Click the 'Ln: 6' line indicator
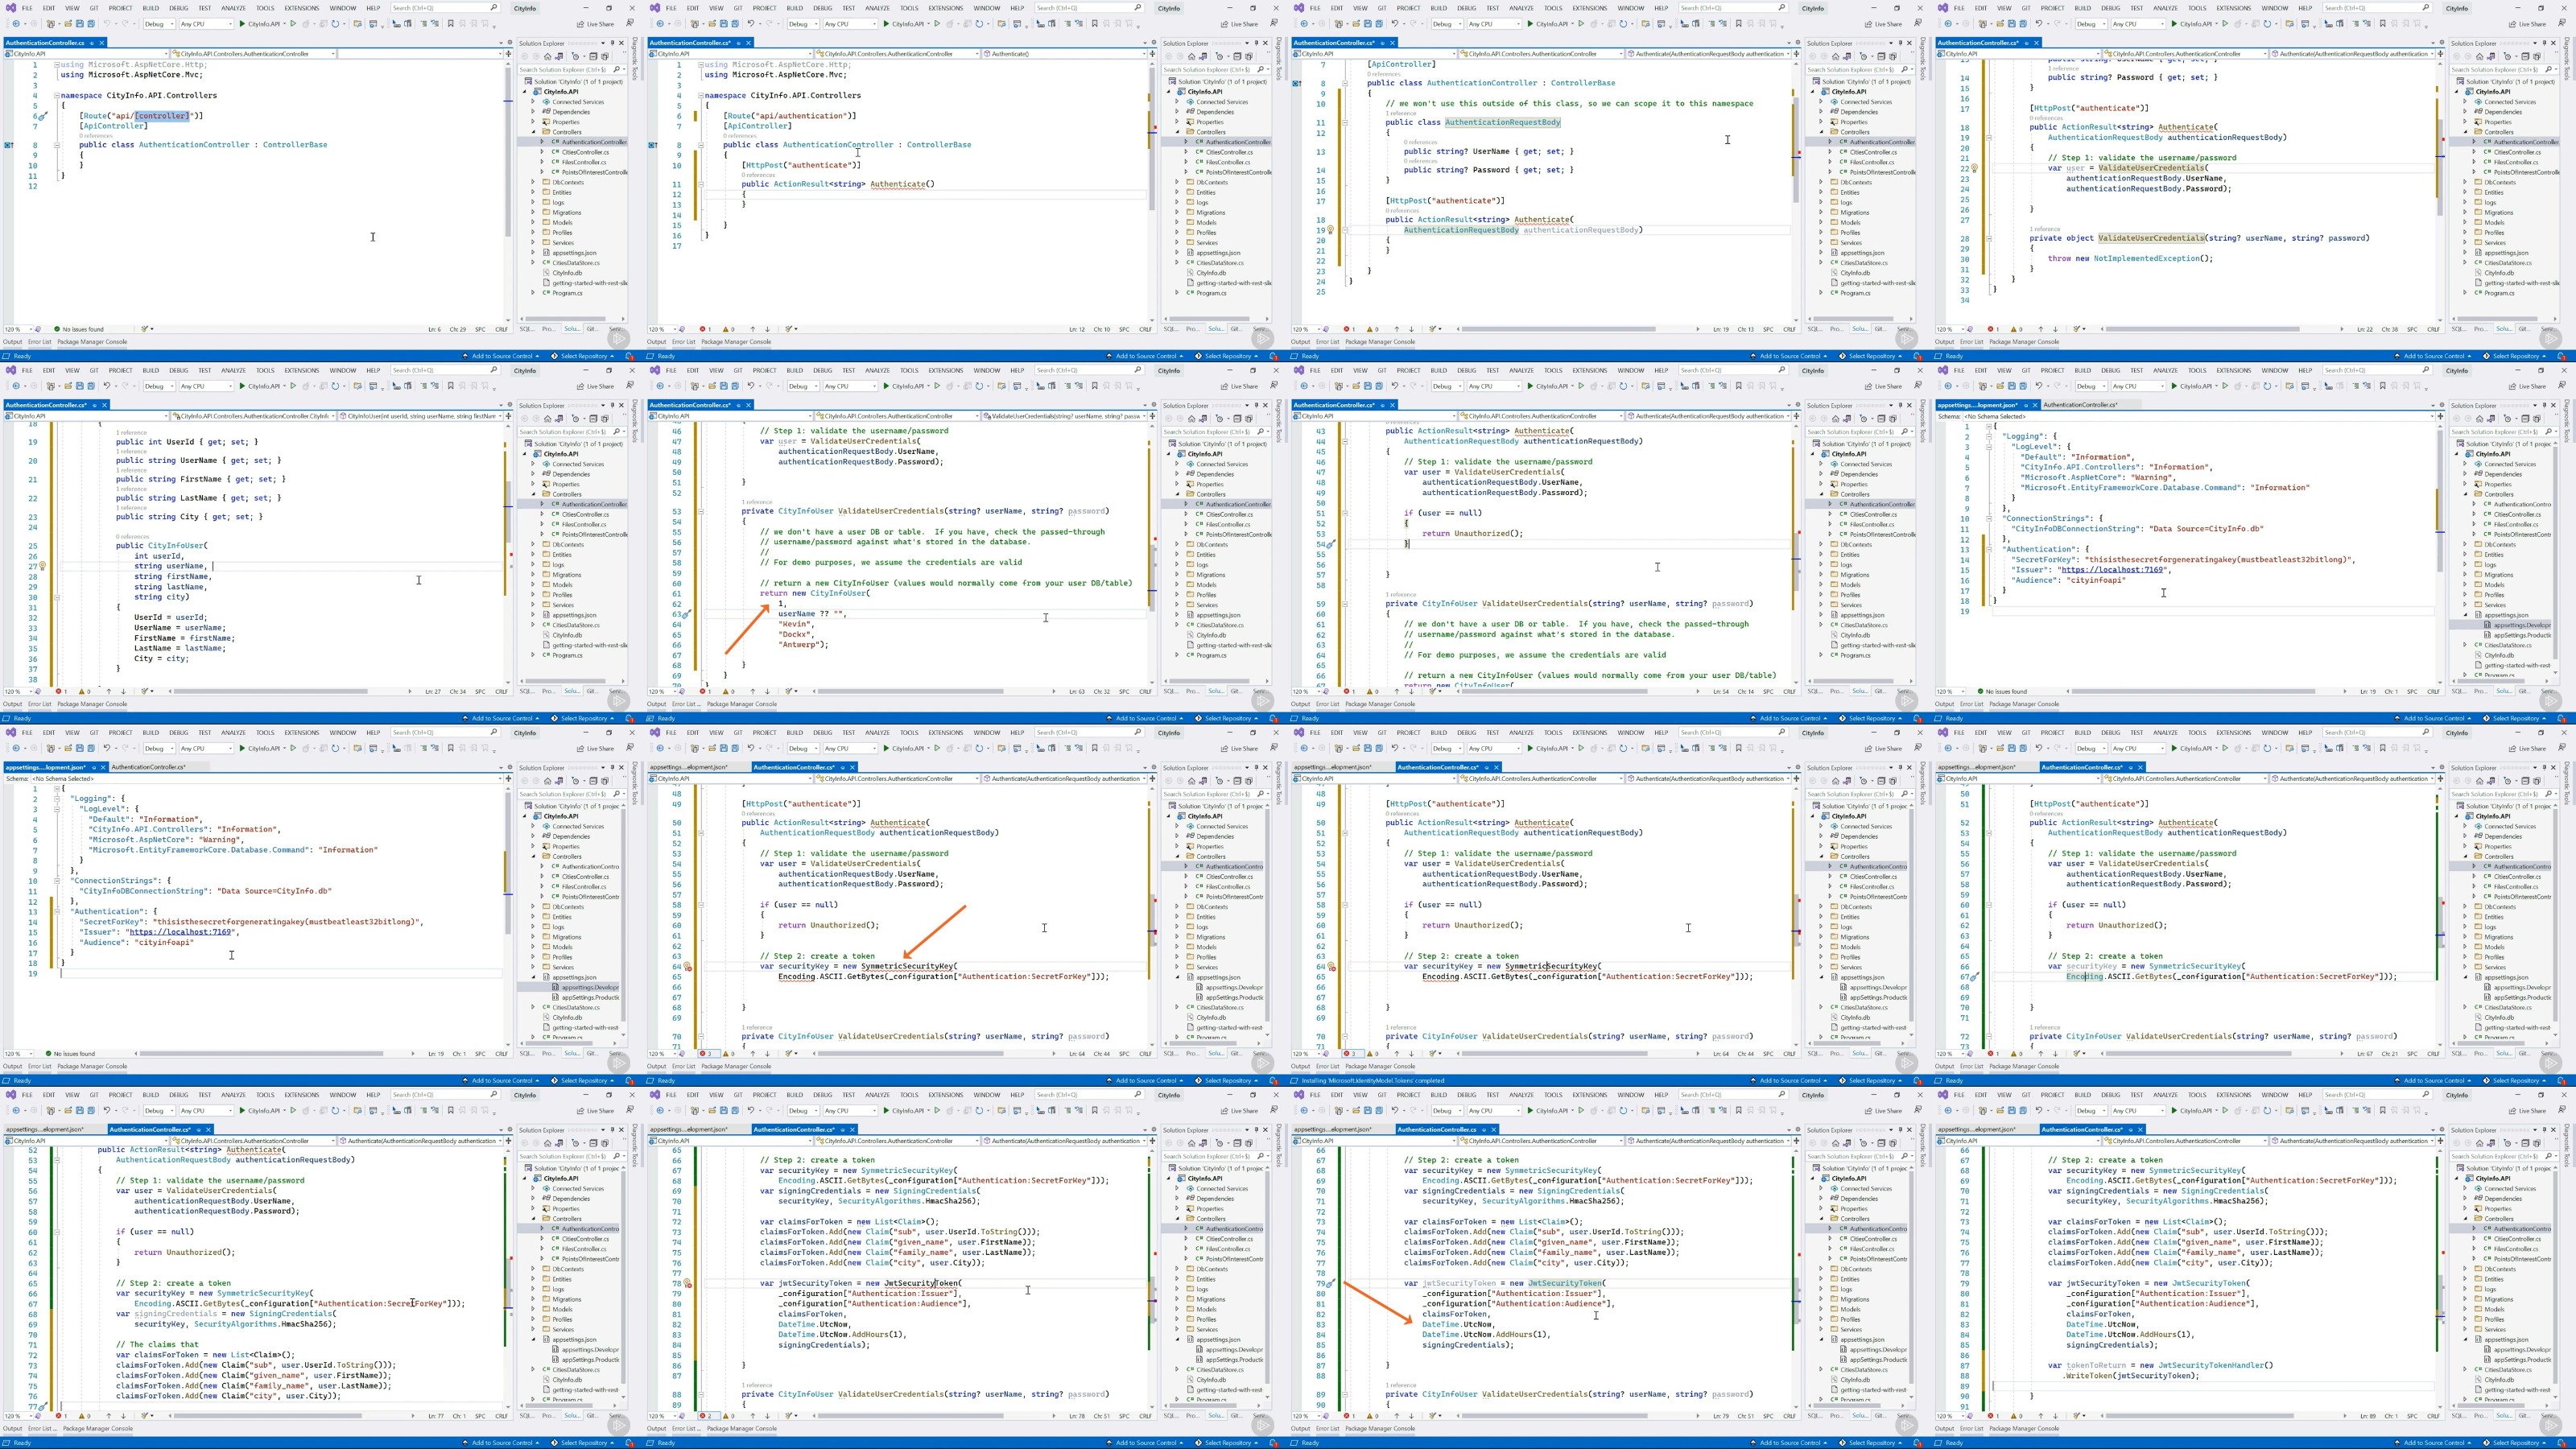The image size is (2576, 1449). tap(434, 329)
